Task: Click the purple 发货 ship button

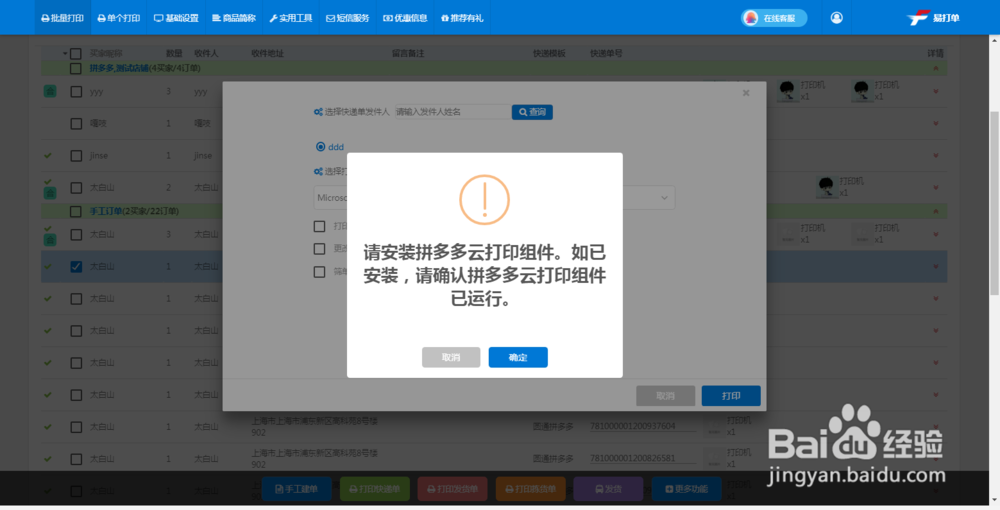Action: coord(608,489)
